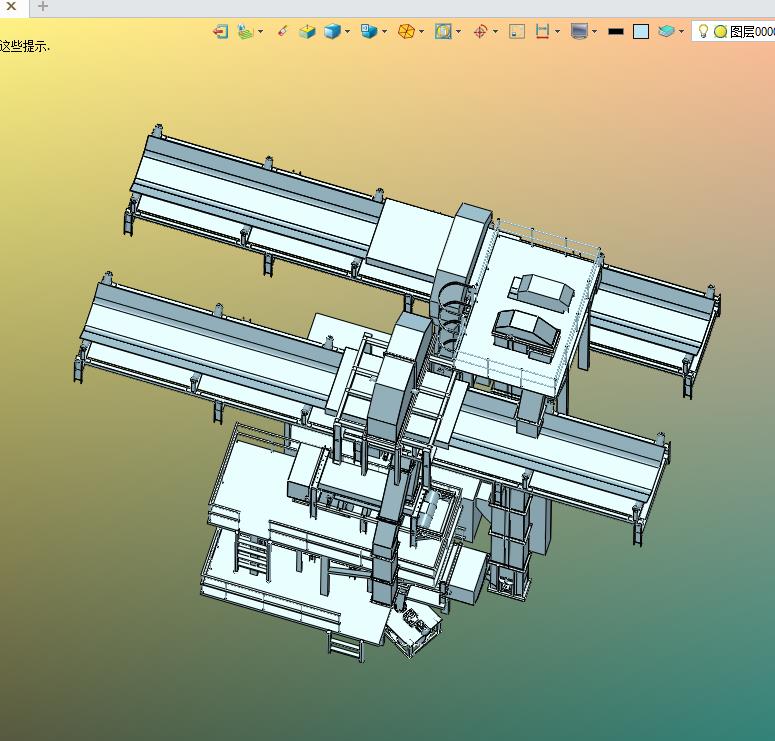The width and height of the screenshot is (775, 741).
Task: Expand dropdown arrow beside the monitor icon
Action: (x=594, y=31)
